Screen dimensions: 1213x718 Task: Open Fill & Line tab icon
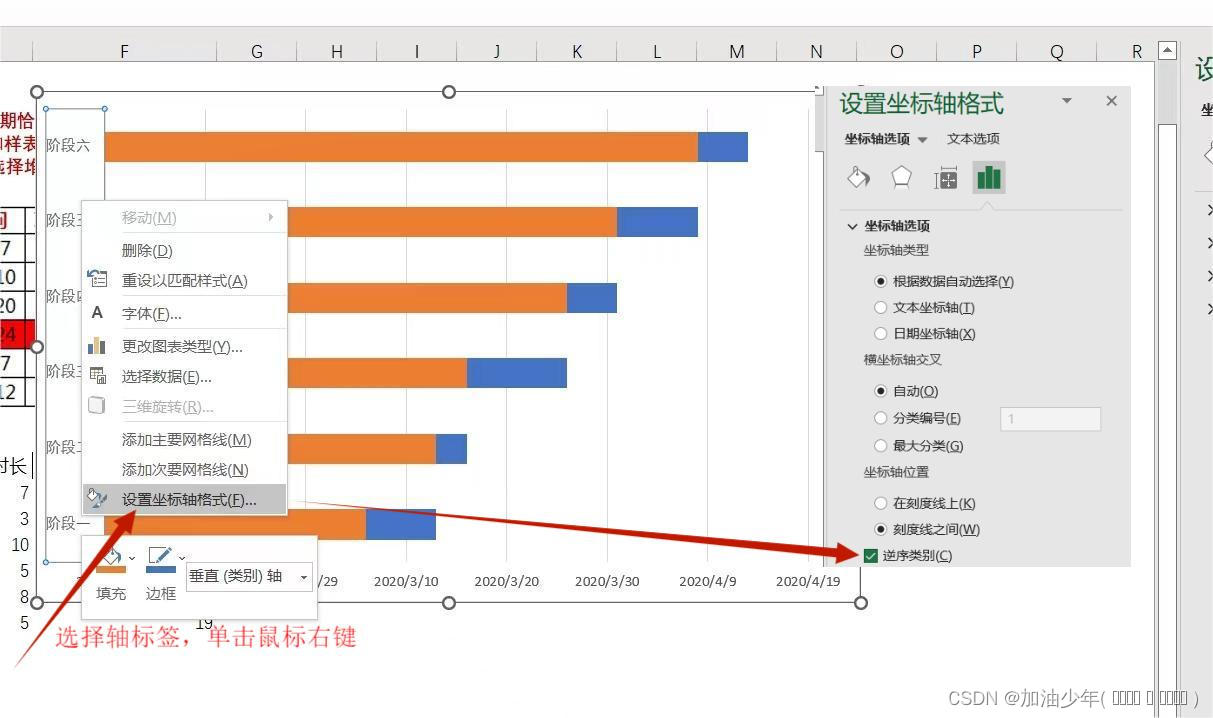point(858,178)
